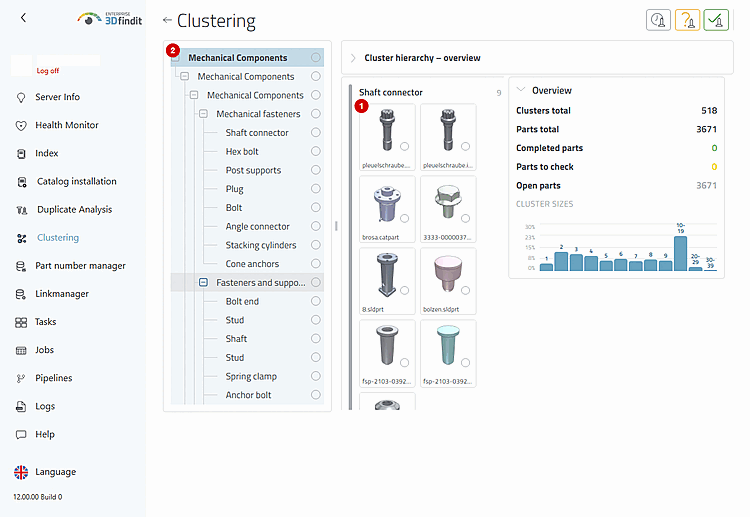Screen dimensions: 750x517
Task: Click the Catalog installation icon
Action: click(x=22, y=182)
